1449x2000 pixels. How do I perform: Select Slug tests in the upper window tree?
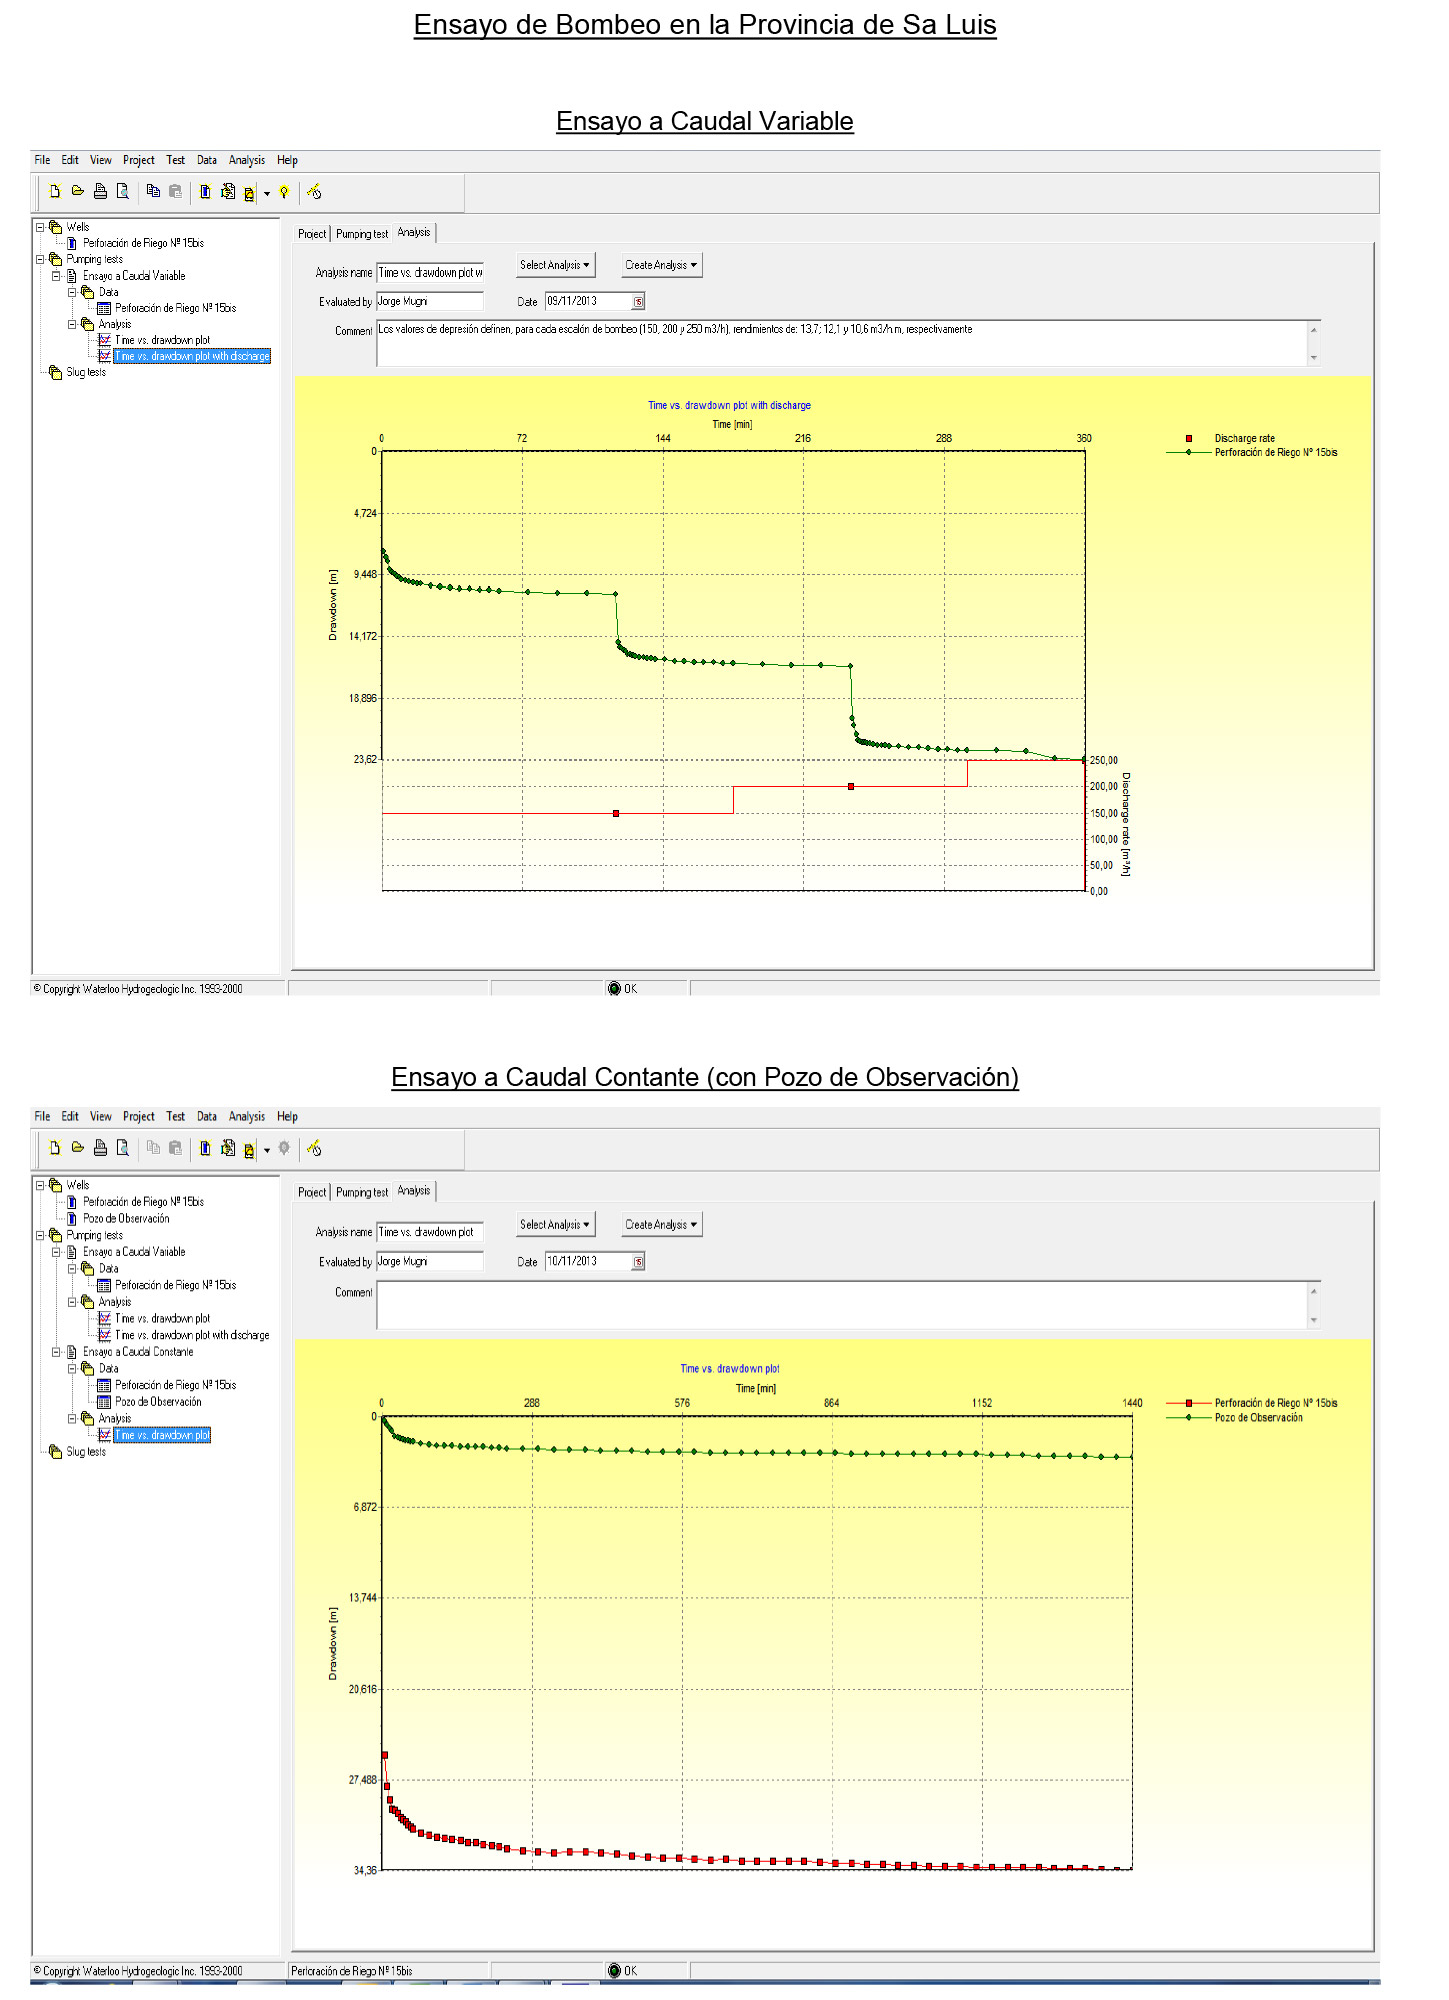coord(86,372)
